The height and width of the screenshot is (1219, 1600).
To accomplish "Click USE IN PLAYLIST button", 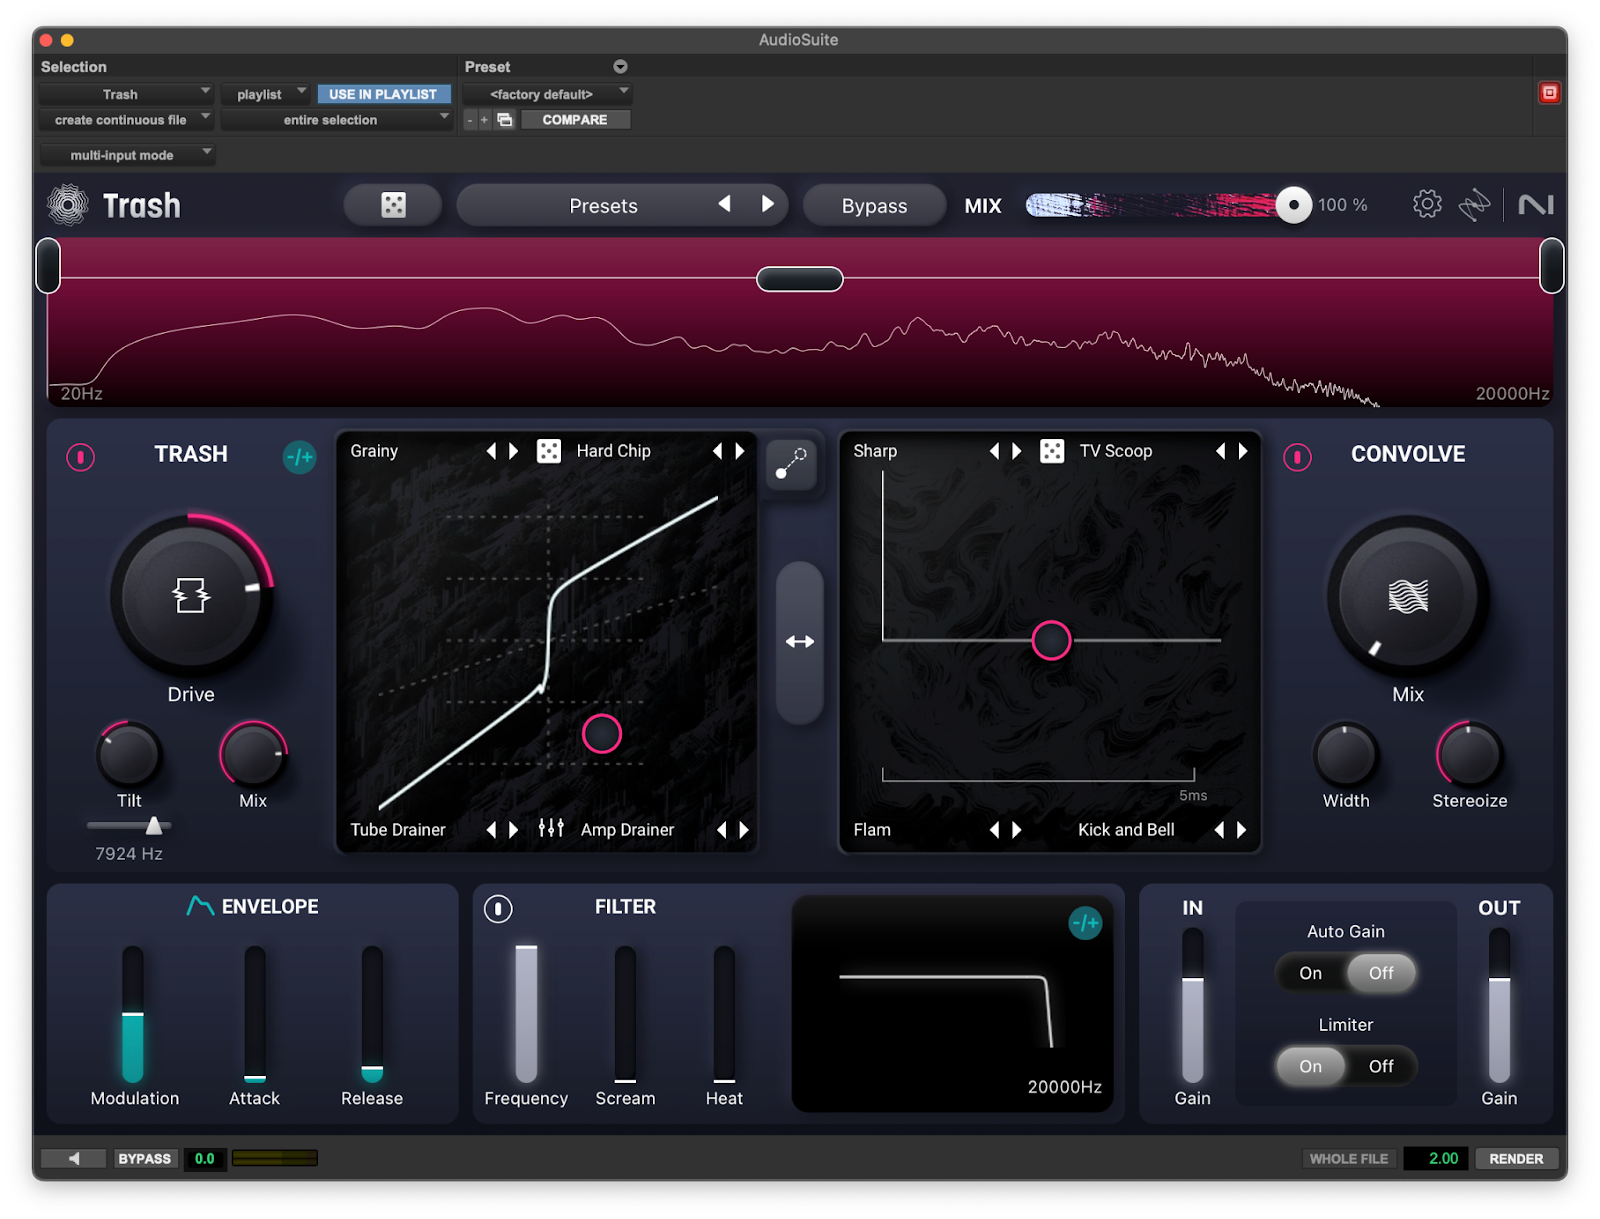I will [x=383, y=94].
